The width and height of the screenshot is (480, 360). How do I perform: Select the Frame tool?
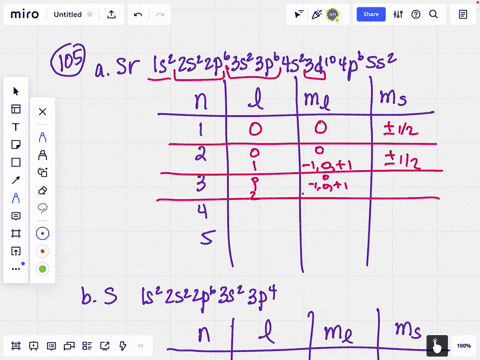16,233
